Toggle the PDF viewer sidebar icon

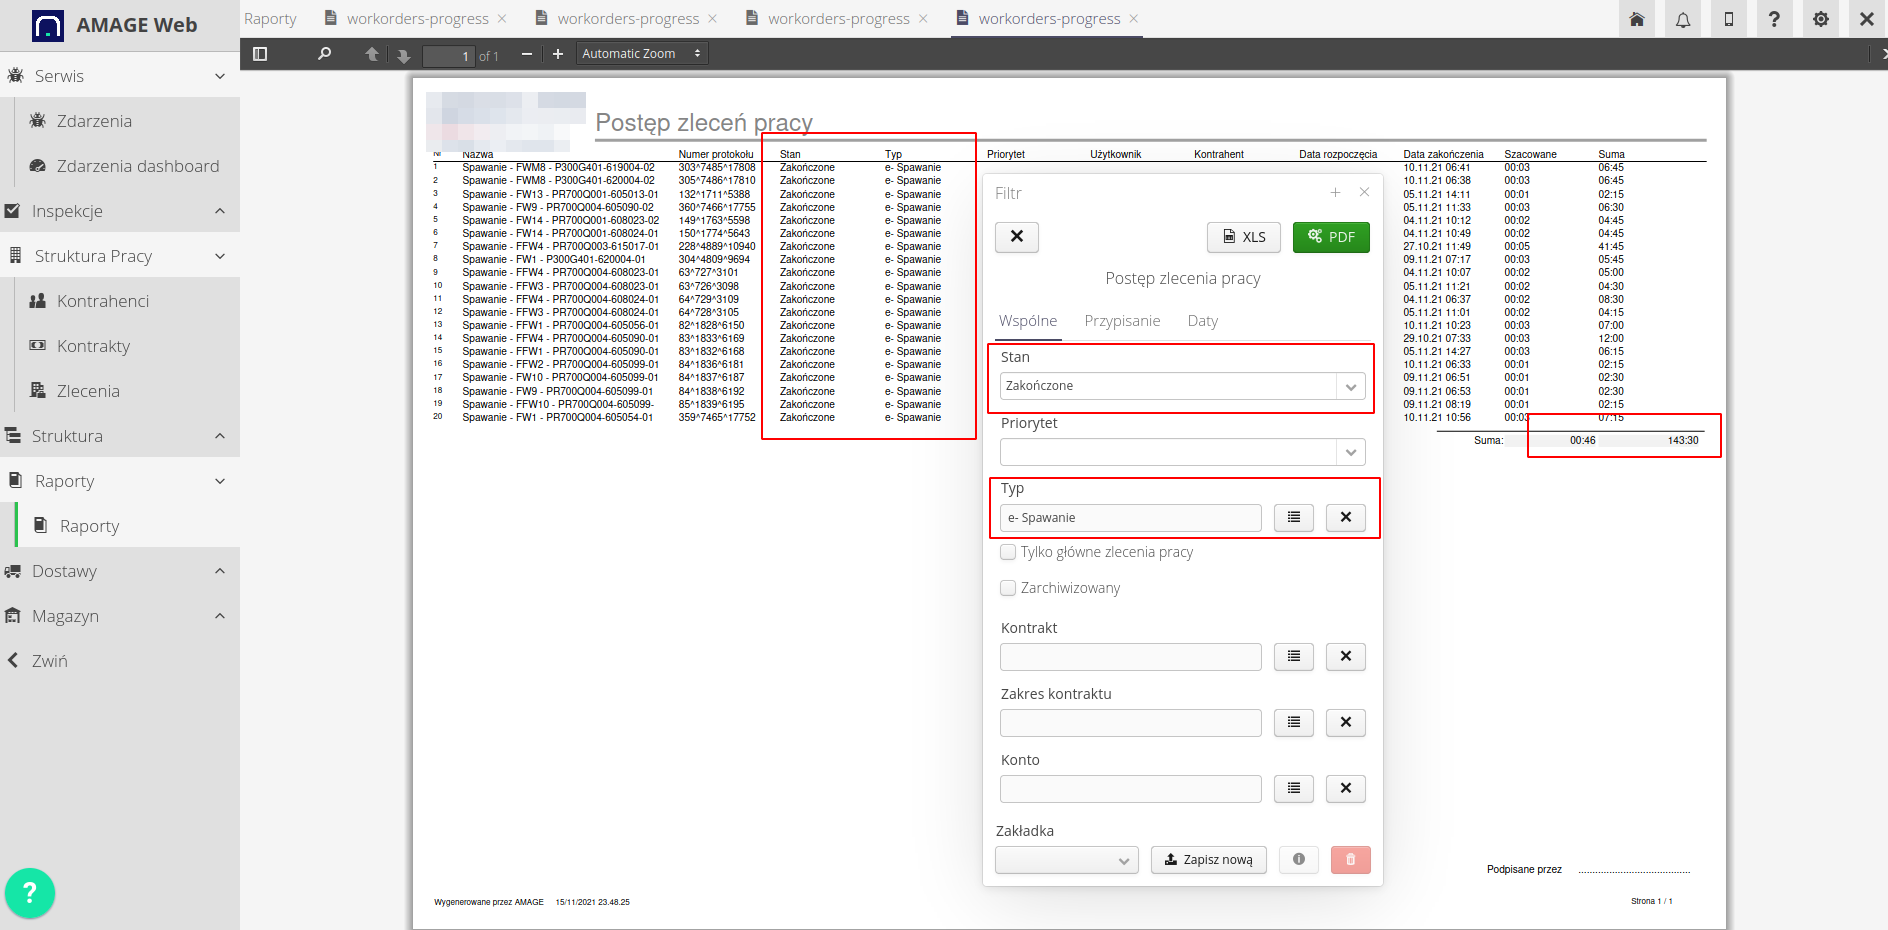(260, 54)
